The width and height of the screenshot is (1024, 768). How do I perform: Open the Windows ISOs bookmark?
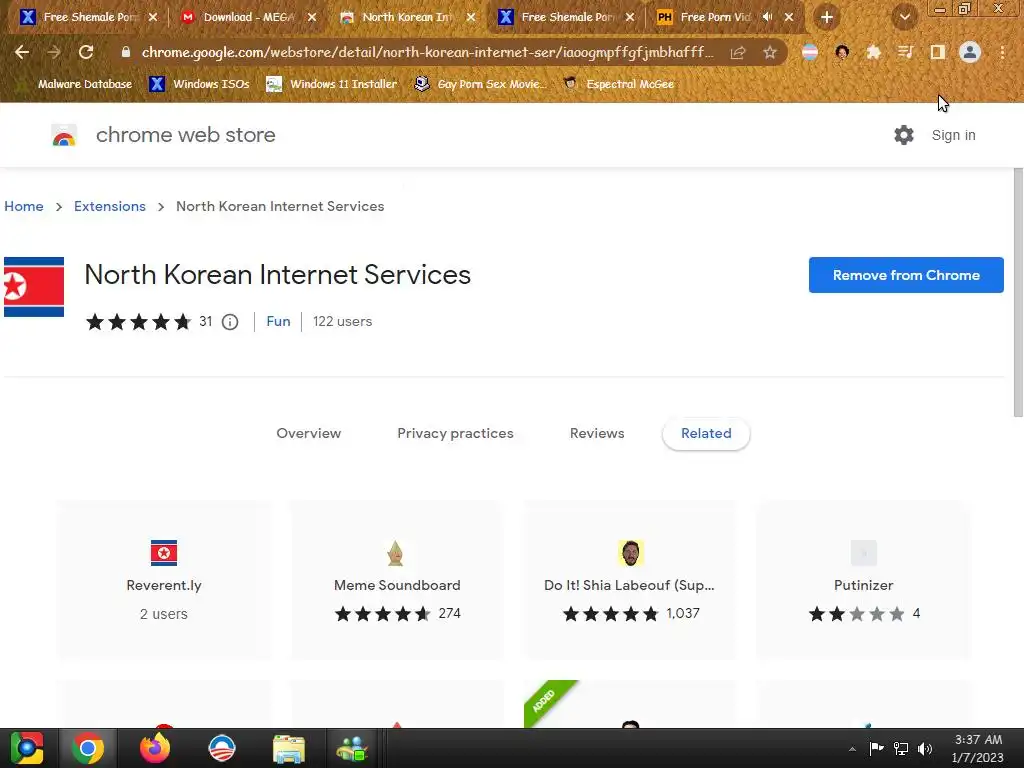(200, 84)
